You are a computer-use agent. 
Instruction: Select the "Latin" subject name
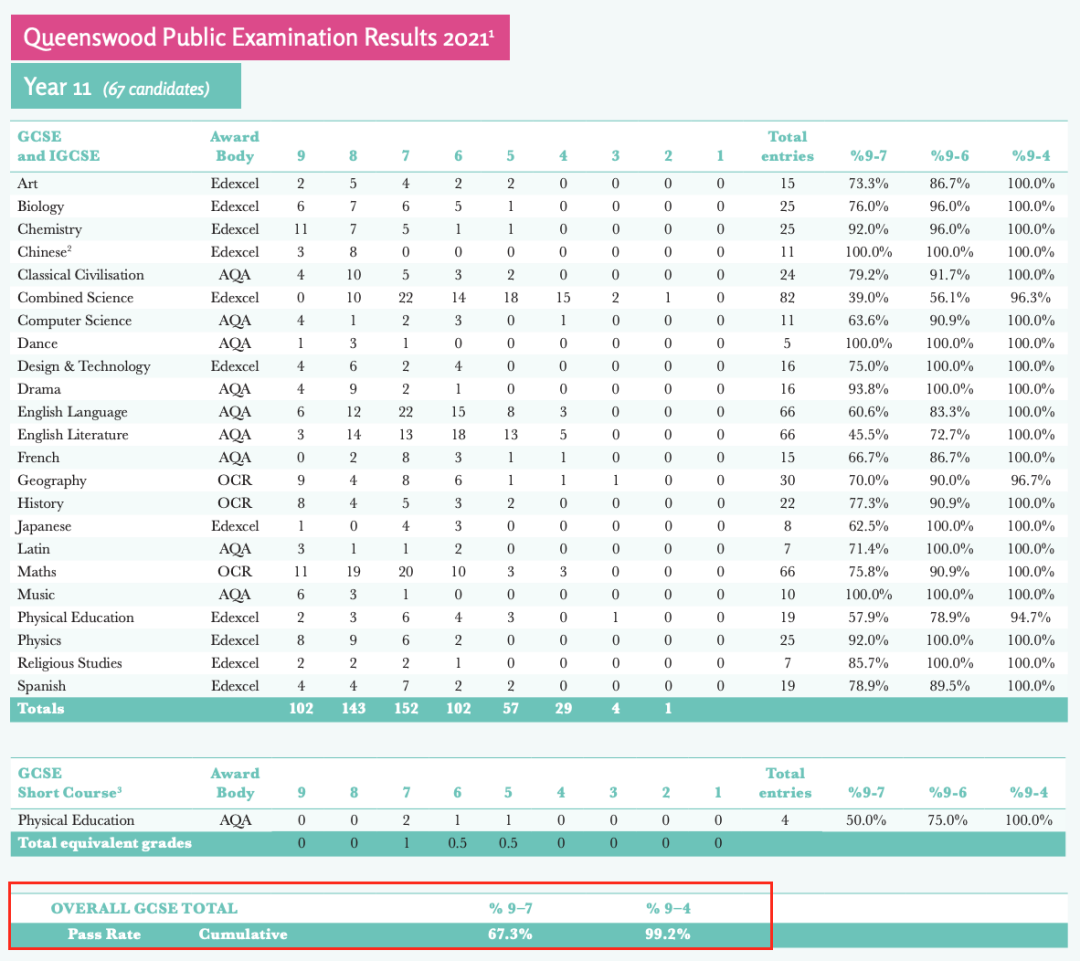pyautogui.click(x=34, y=549)
